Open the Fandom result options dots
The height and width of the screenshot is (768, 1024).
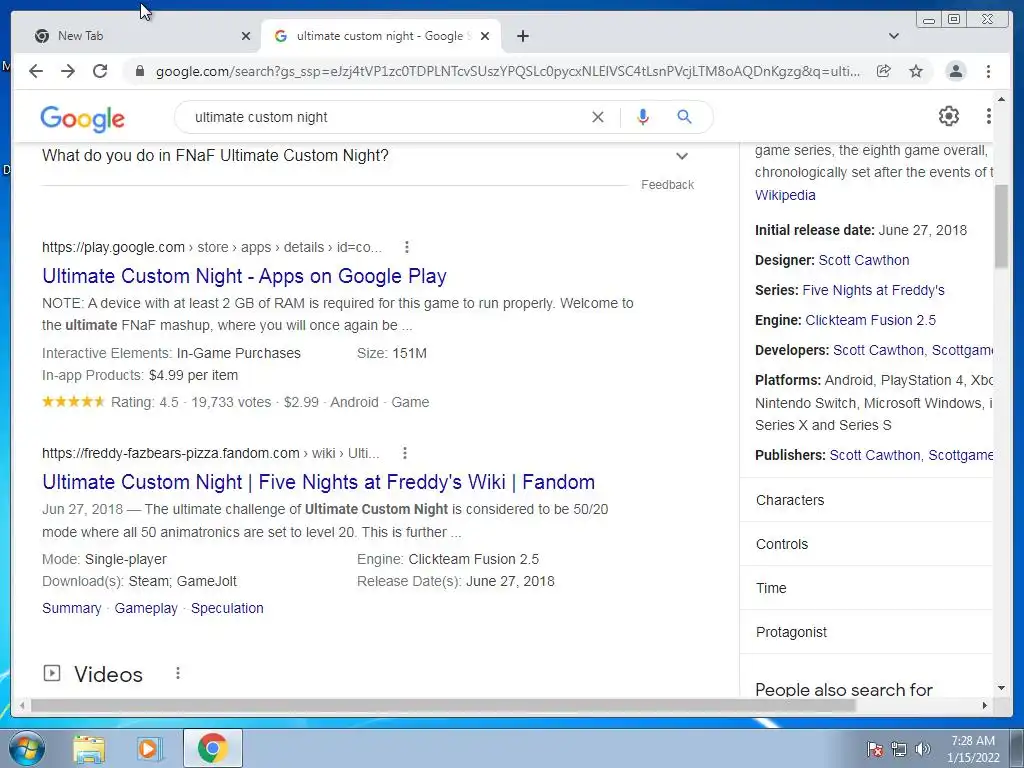(405, 453)
